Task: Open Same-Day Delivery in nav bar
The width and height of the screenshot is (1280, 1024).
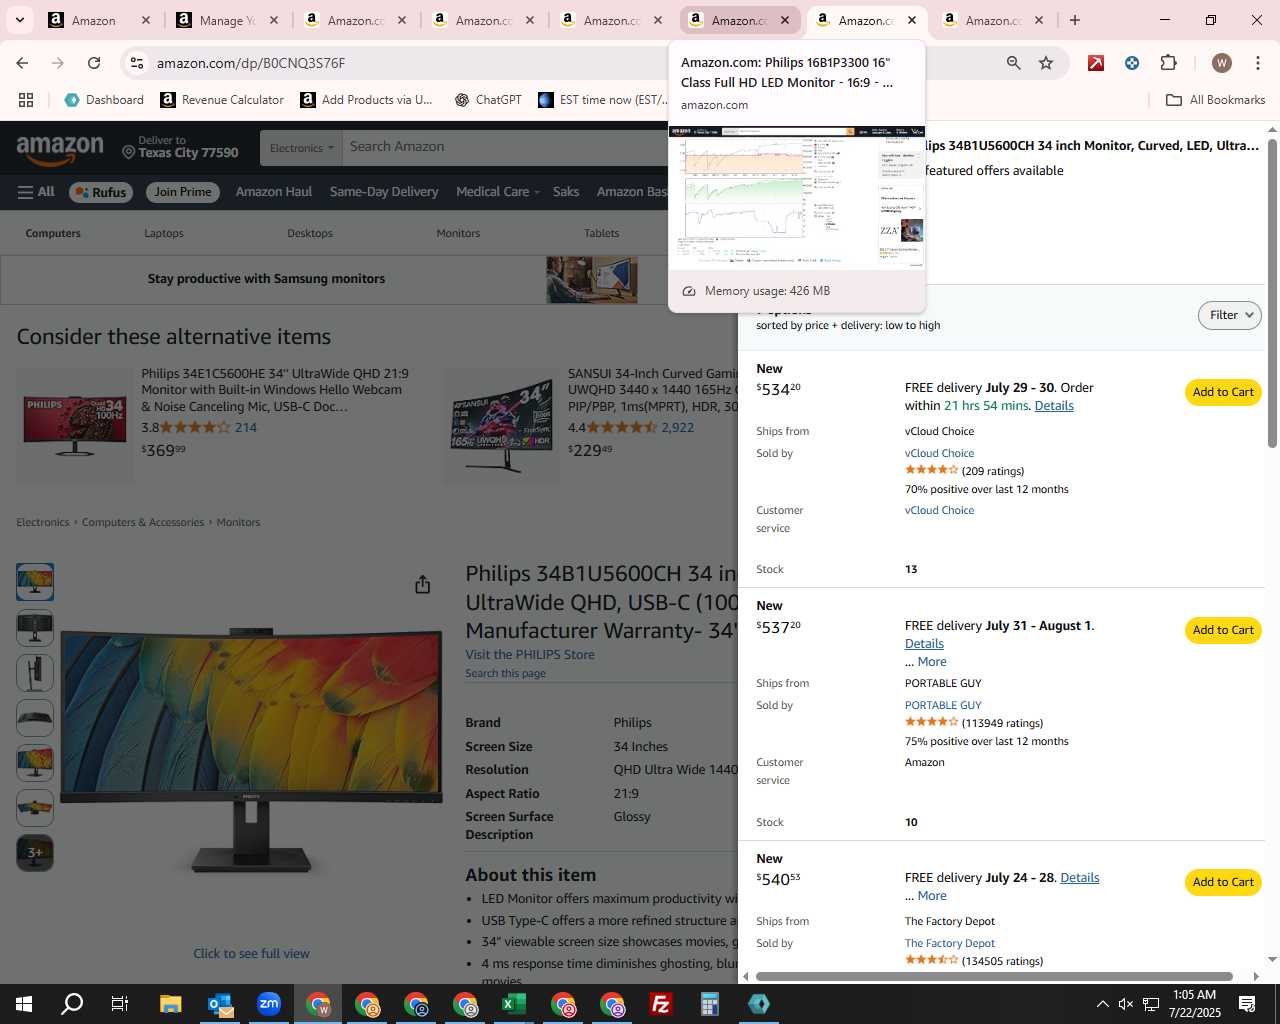Action: [x=384, y=192]
